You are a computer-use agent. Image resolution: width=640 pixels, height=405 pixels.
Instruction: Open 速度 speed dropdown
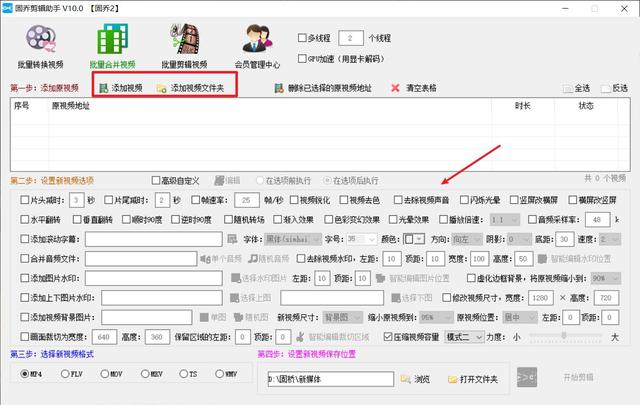point(610,239)
